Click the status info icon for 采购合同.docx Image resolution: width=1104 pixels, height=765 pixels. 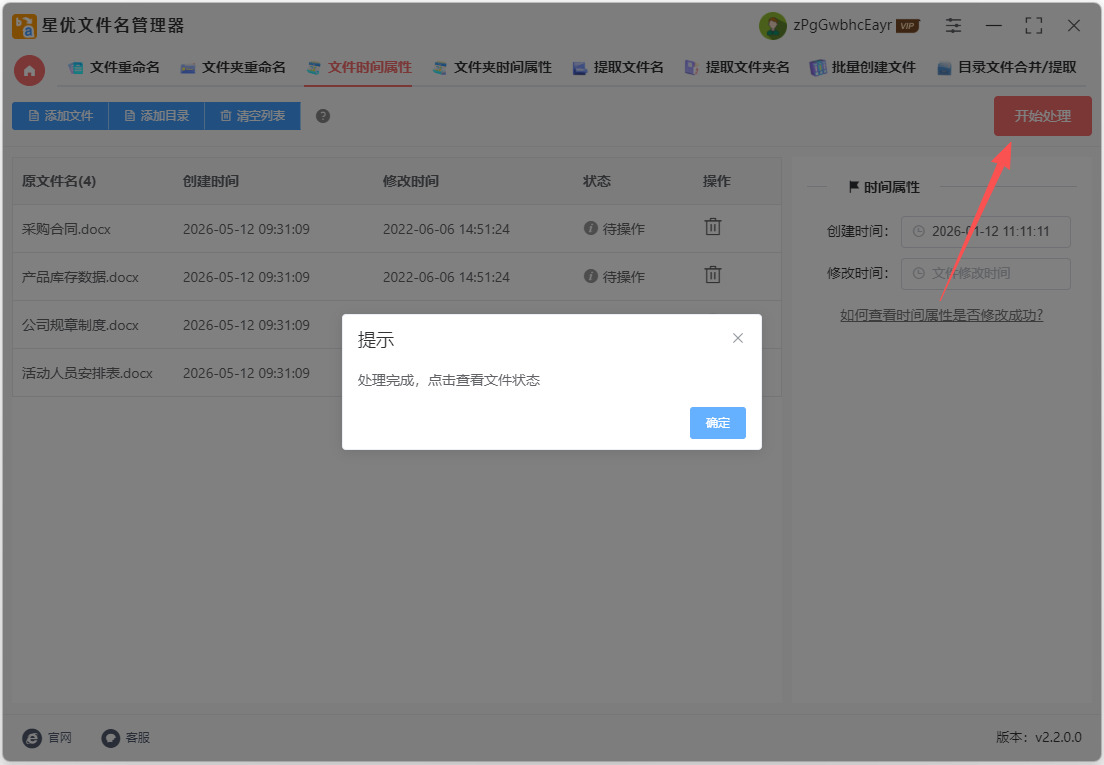pos(591,228)
